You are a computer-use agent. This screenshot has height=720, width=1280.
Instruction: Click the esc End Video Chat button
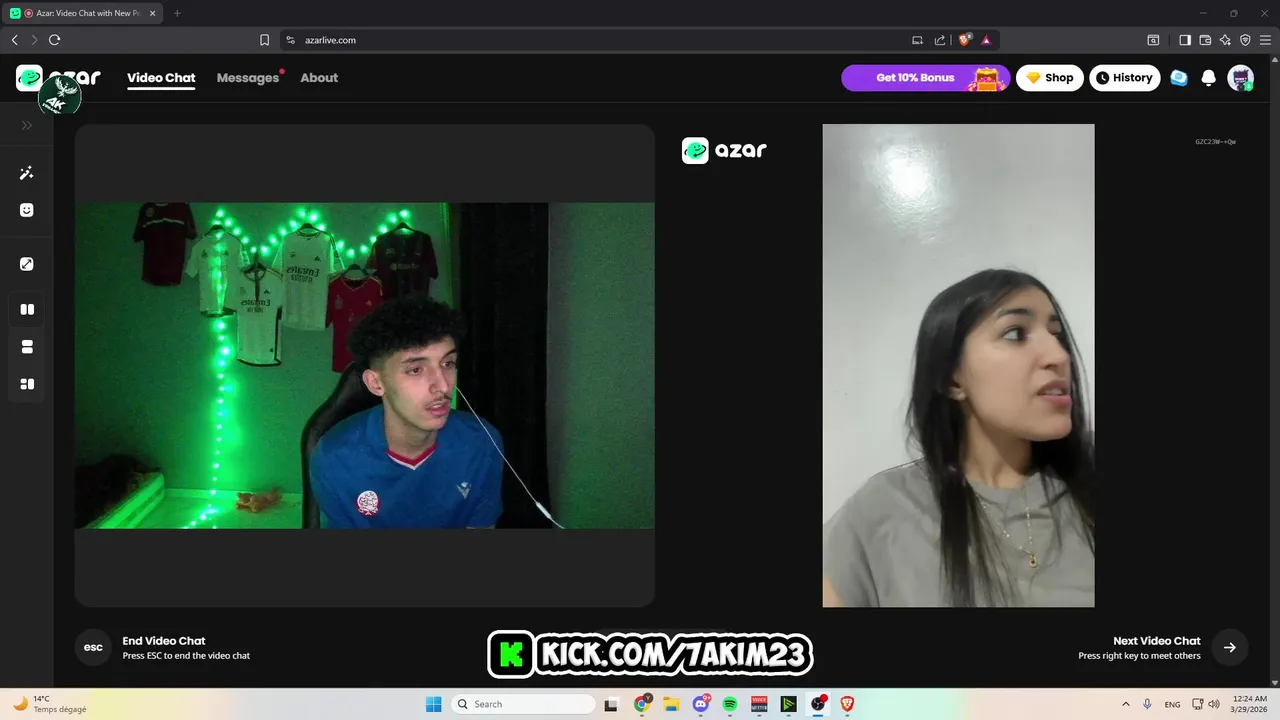coord(93,647)
